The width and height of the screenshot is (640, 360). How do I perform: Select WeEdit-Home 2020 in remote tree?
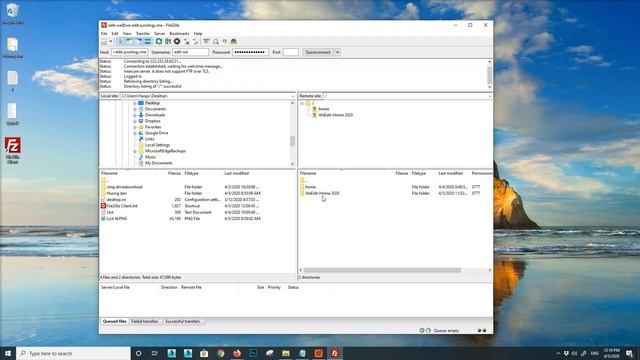point(336,115)
